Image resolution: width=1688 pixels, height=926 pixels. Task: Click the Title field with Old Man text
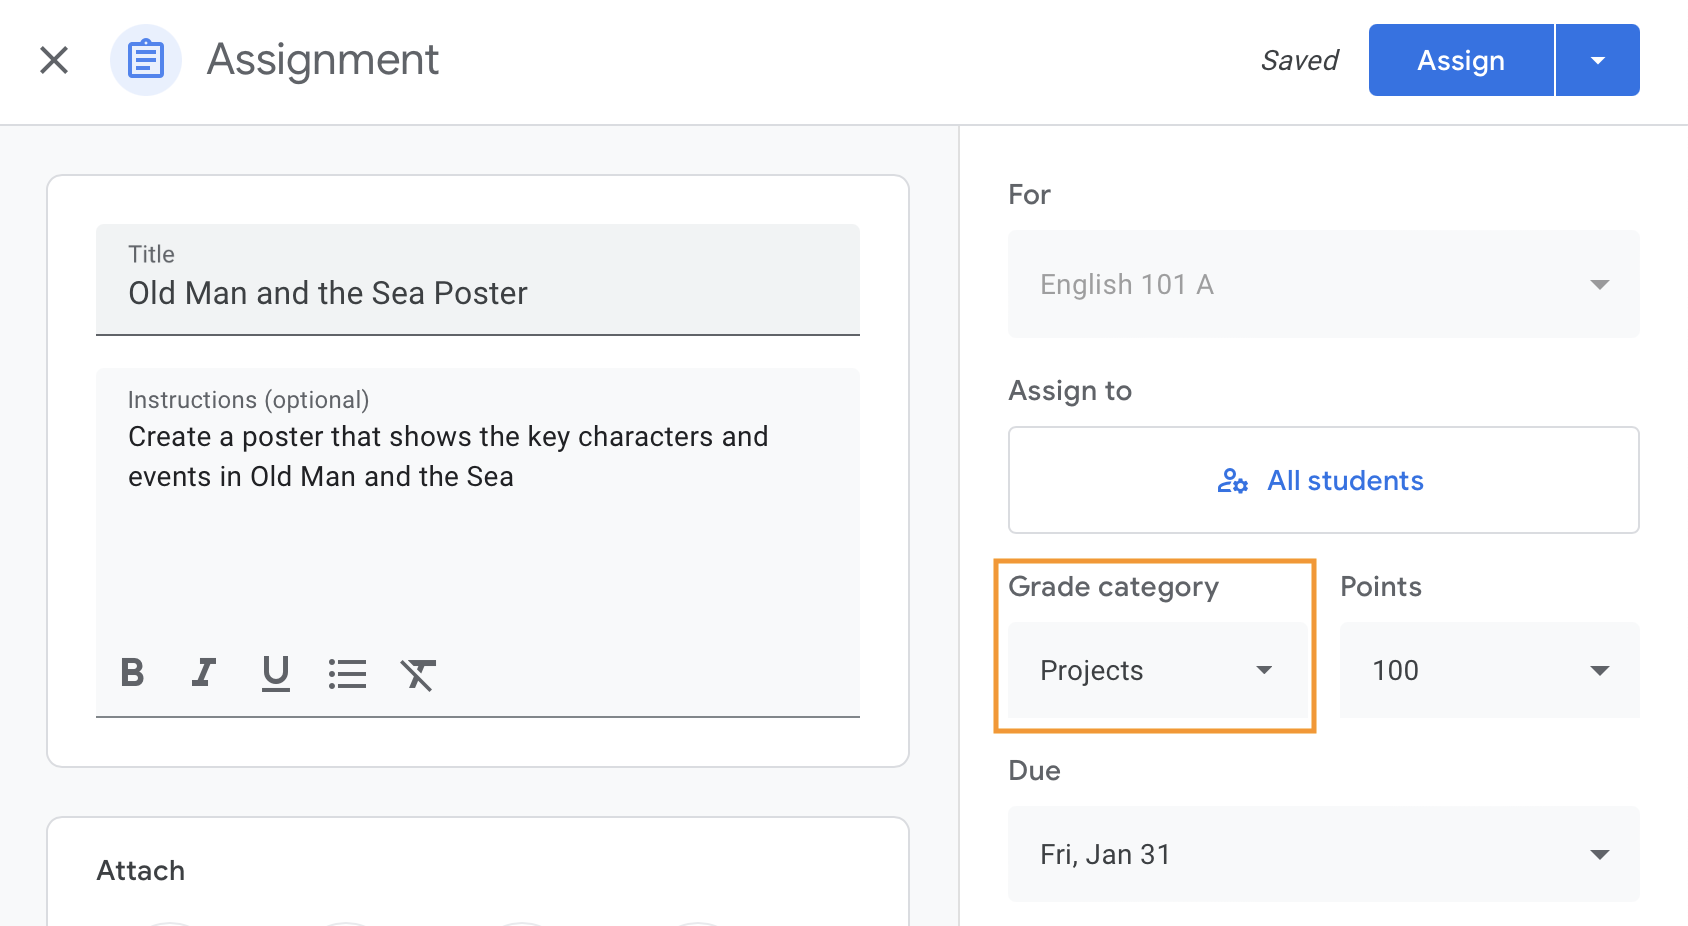coord(478,293)
